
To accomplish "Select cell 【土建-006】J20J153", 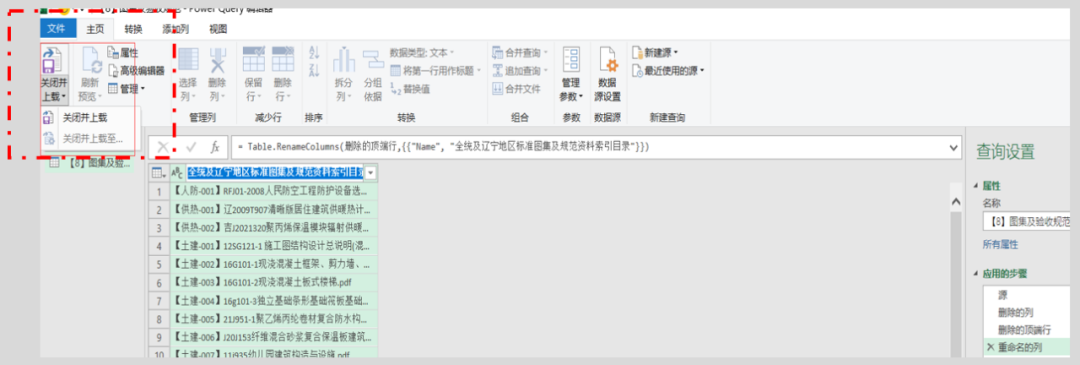I will pos(273,337).
